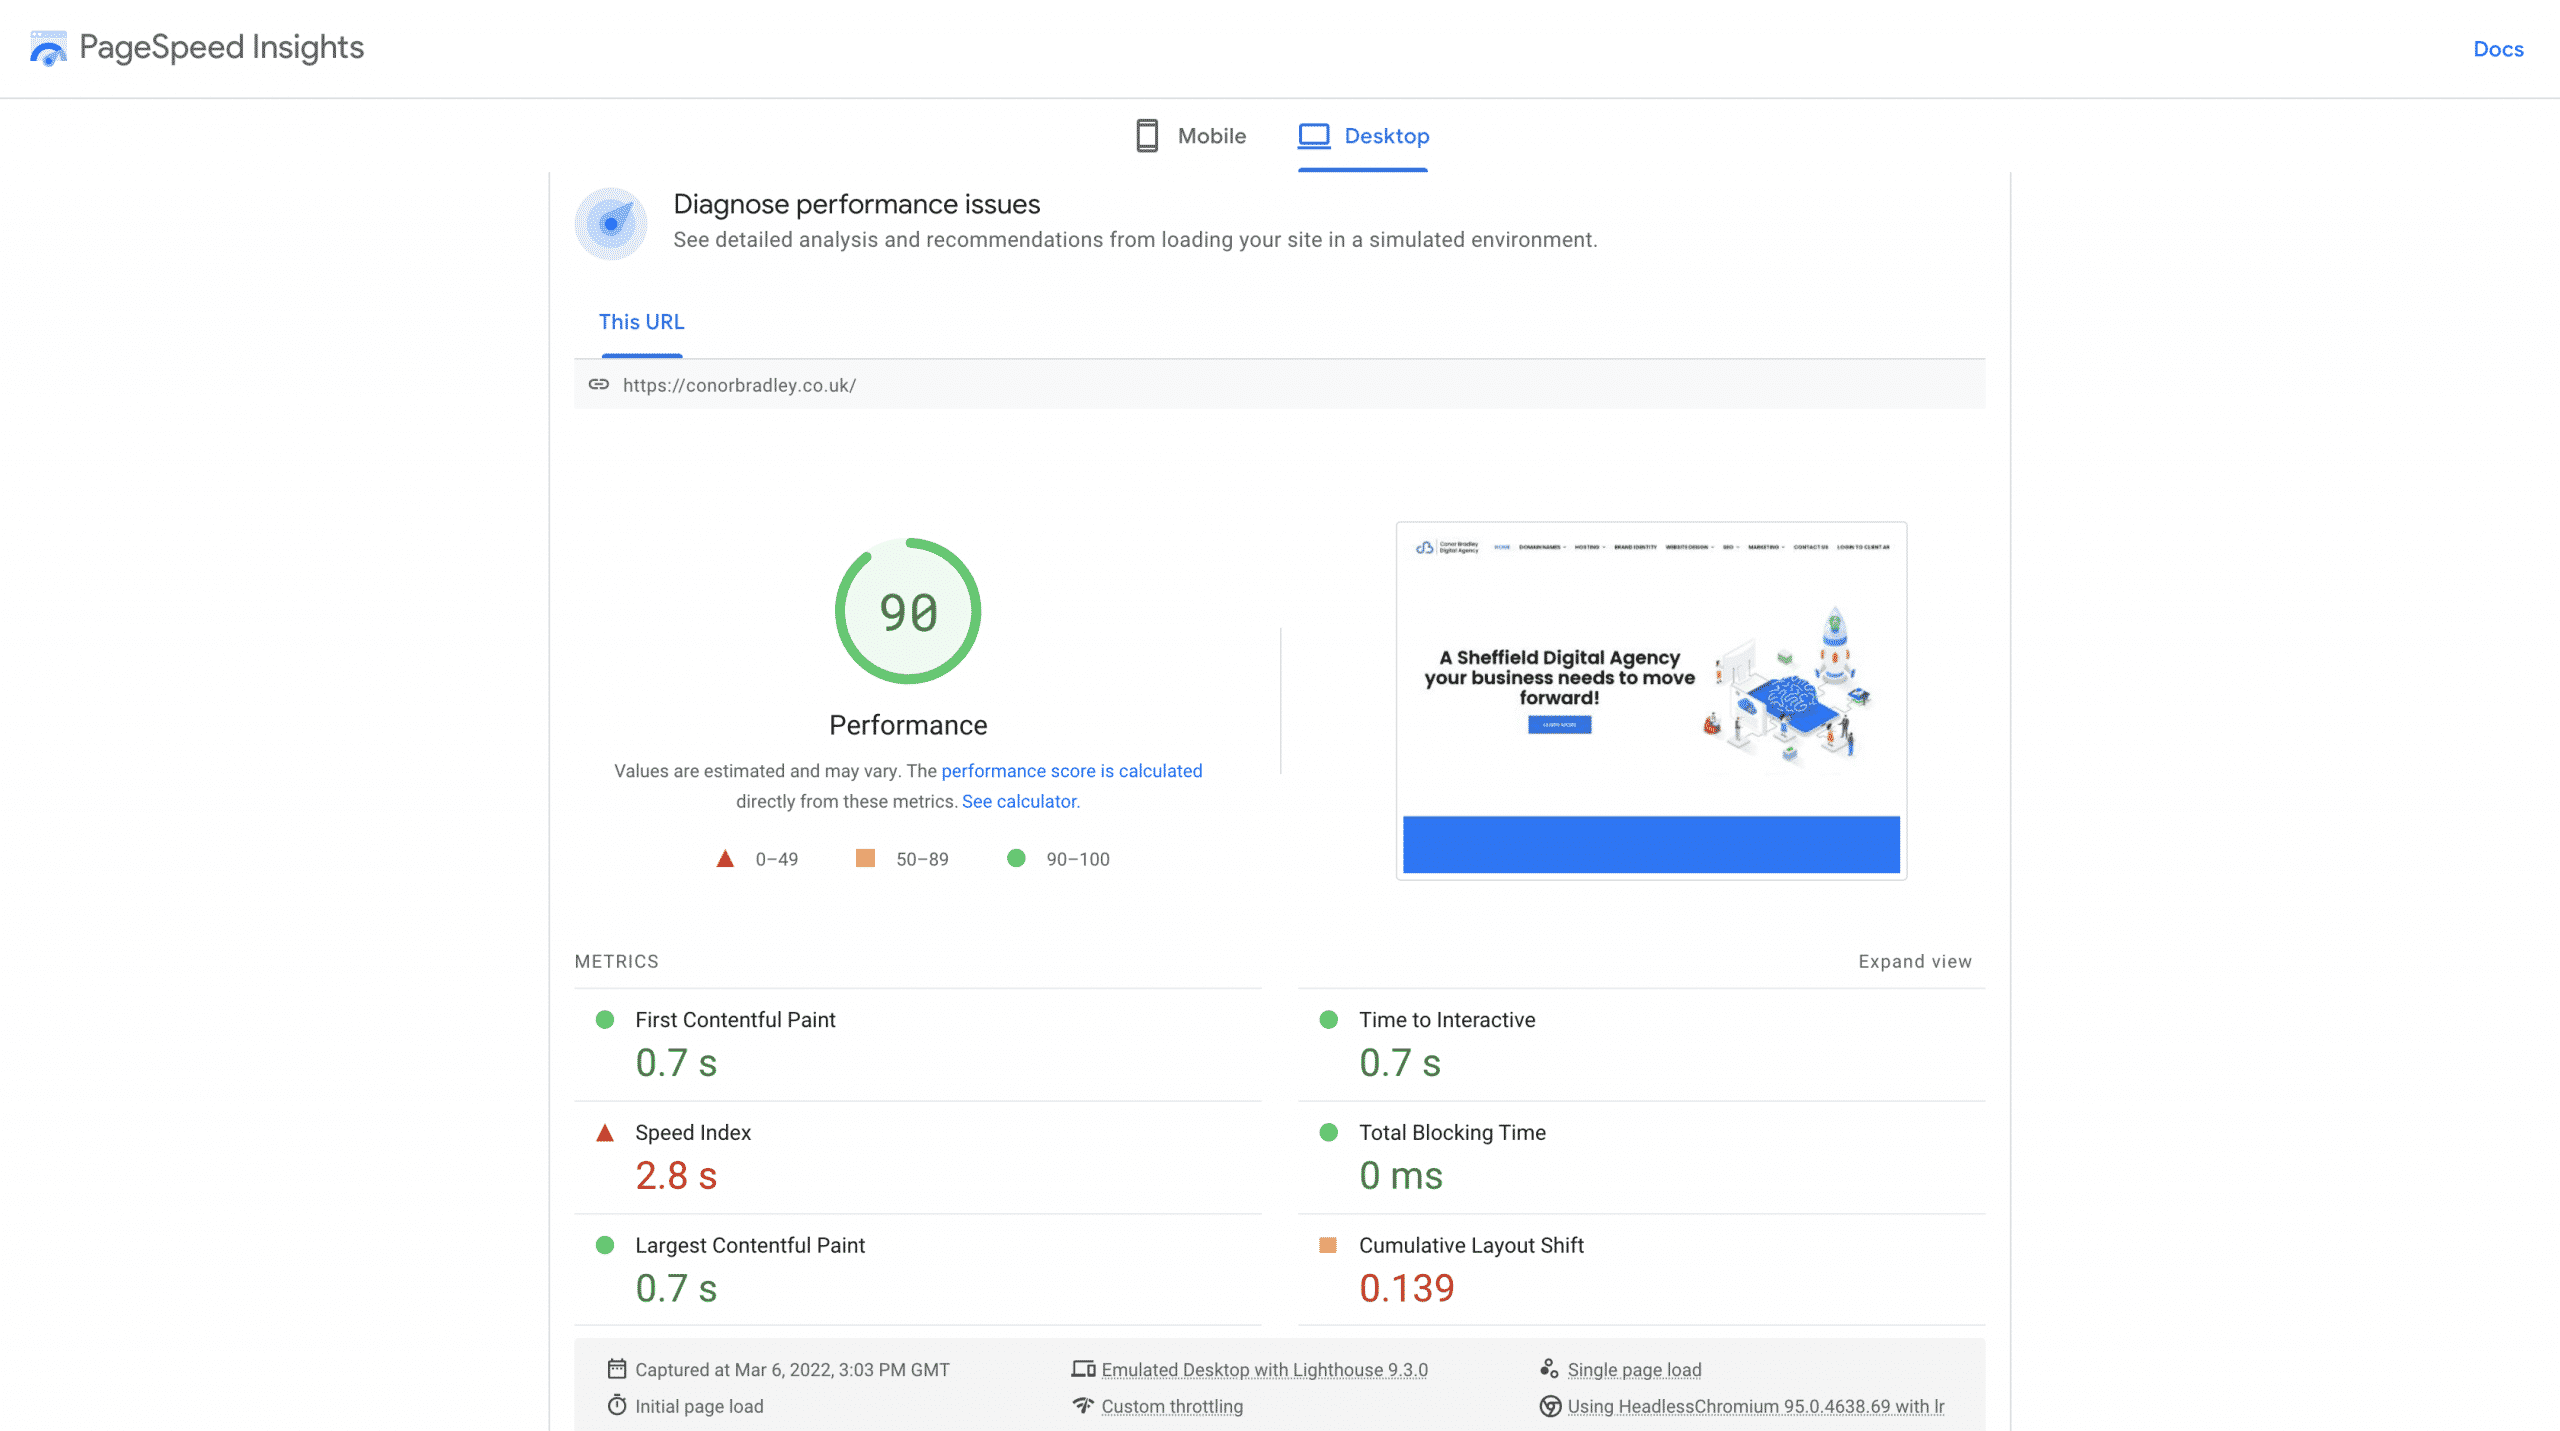Open the performance score is calculated link

(x=1071, y=771)
